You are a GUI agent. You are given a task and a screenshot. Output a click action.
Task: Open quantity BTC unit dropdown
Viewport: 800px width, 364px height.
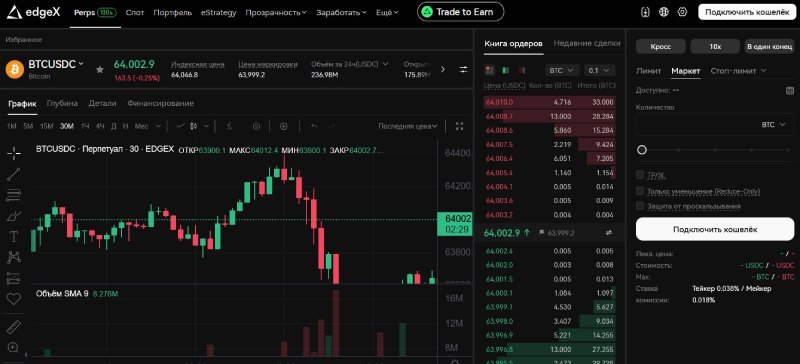click(x=773, y=125)
